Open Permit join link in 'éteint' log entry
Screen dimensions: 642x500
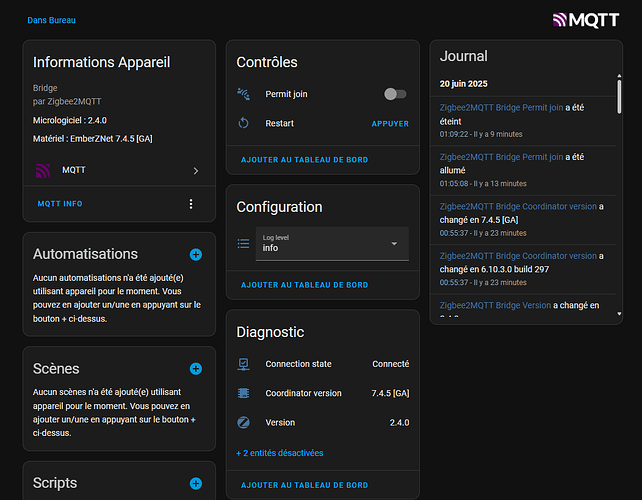(x=501, y=107)
